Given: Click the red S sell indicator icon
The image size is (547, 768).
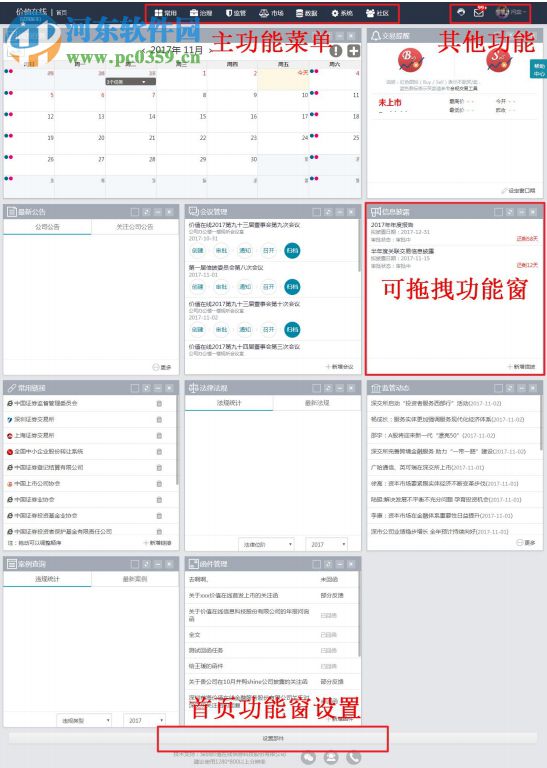Looking at the screenshot, I should [x=499, y=61].
